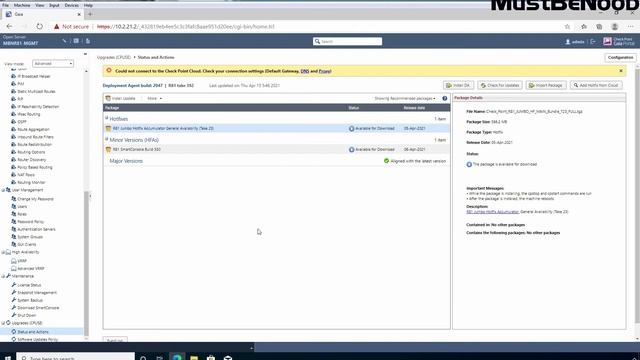Image resolution: width=640 pixels, height=360 pixels.
Task: Click the Gaia portal search field
Action: point(347,41)
